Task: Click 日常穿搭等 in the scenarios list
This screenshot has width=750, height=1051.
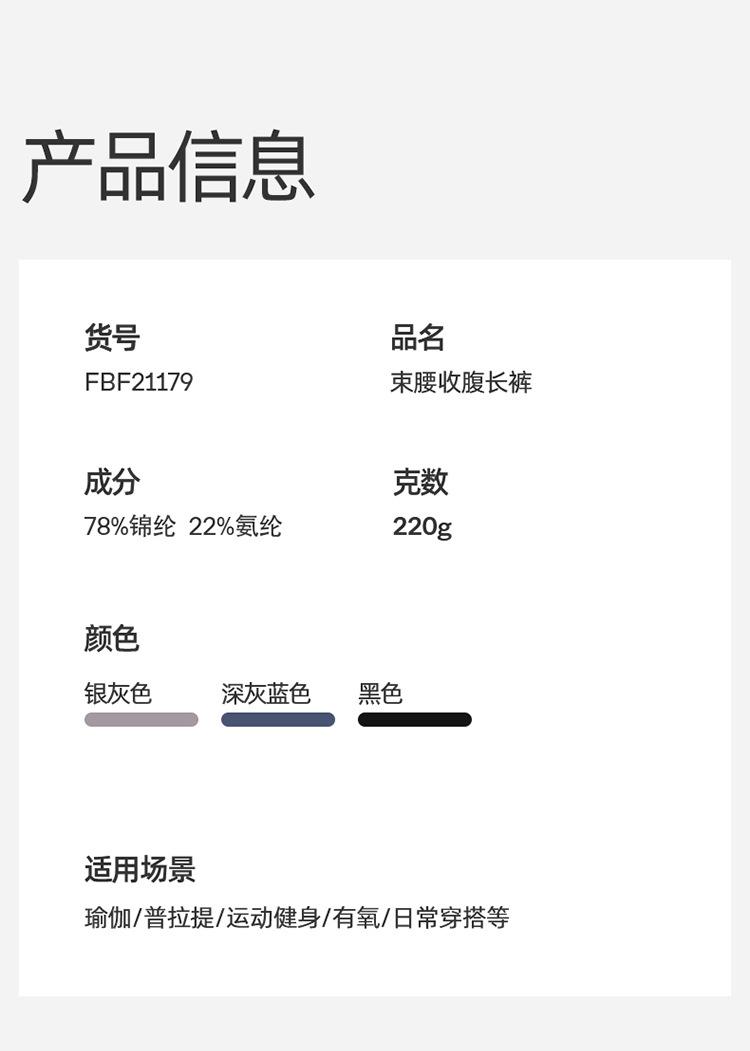Action: coord(450,917)
